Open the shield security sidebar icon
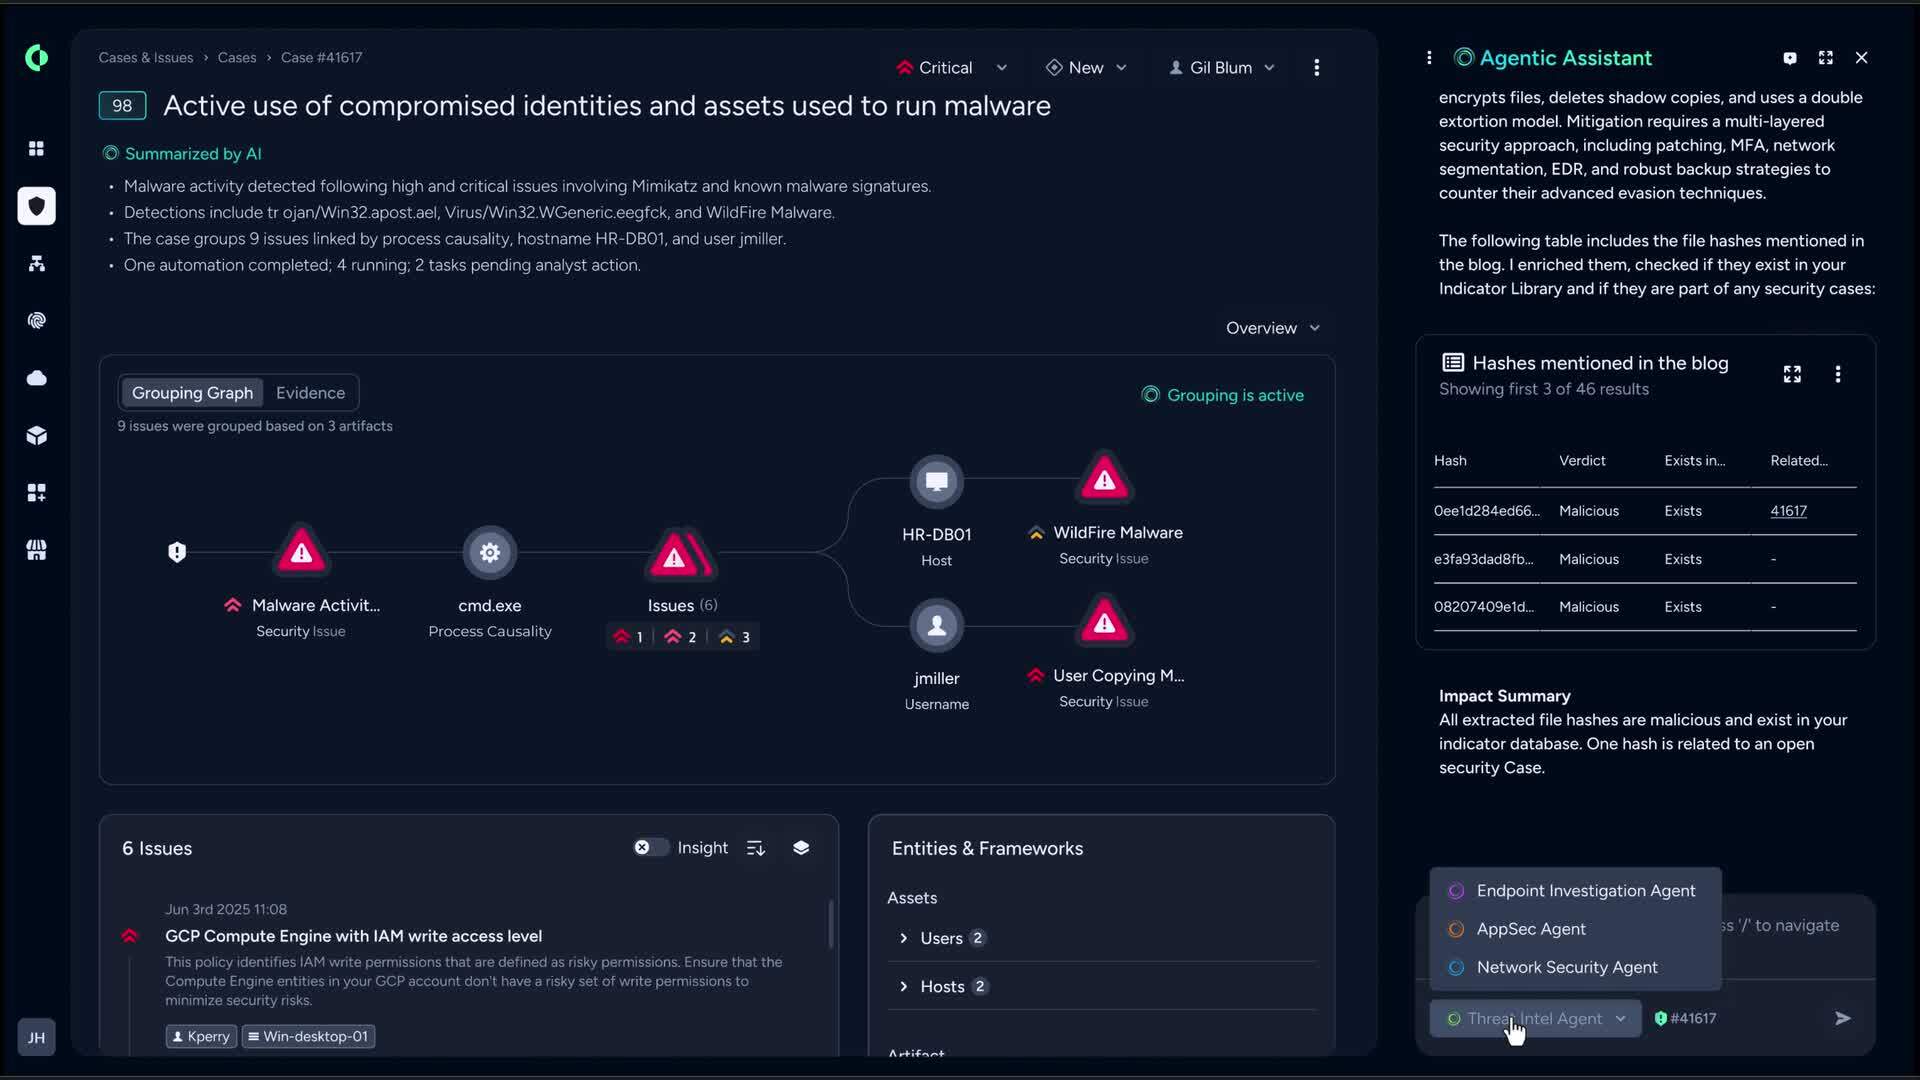This screenshot has height=1080, width=1920. pyautogui.click(x=37, y=206)
